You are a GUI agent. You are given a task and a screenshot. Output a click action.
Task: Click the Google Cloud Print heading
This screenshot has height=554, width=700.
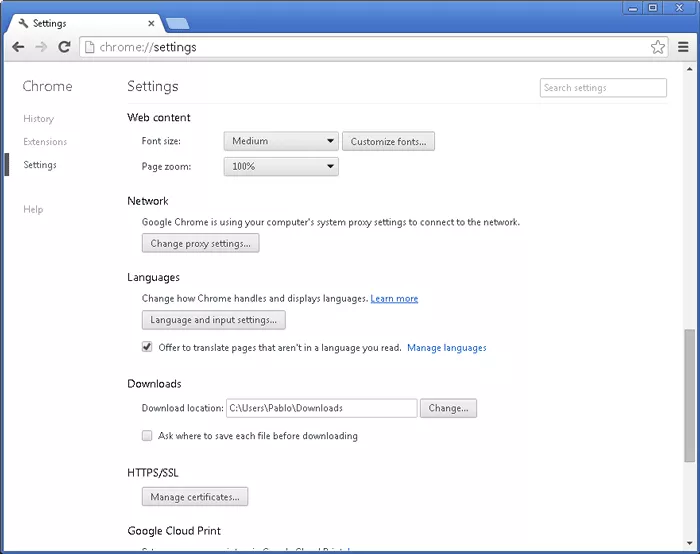(174, 531)
